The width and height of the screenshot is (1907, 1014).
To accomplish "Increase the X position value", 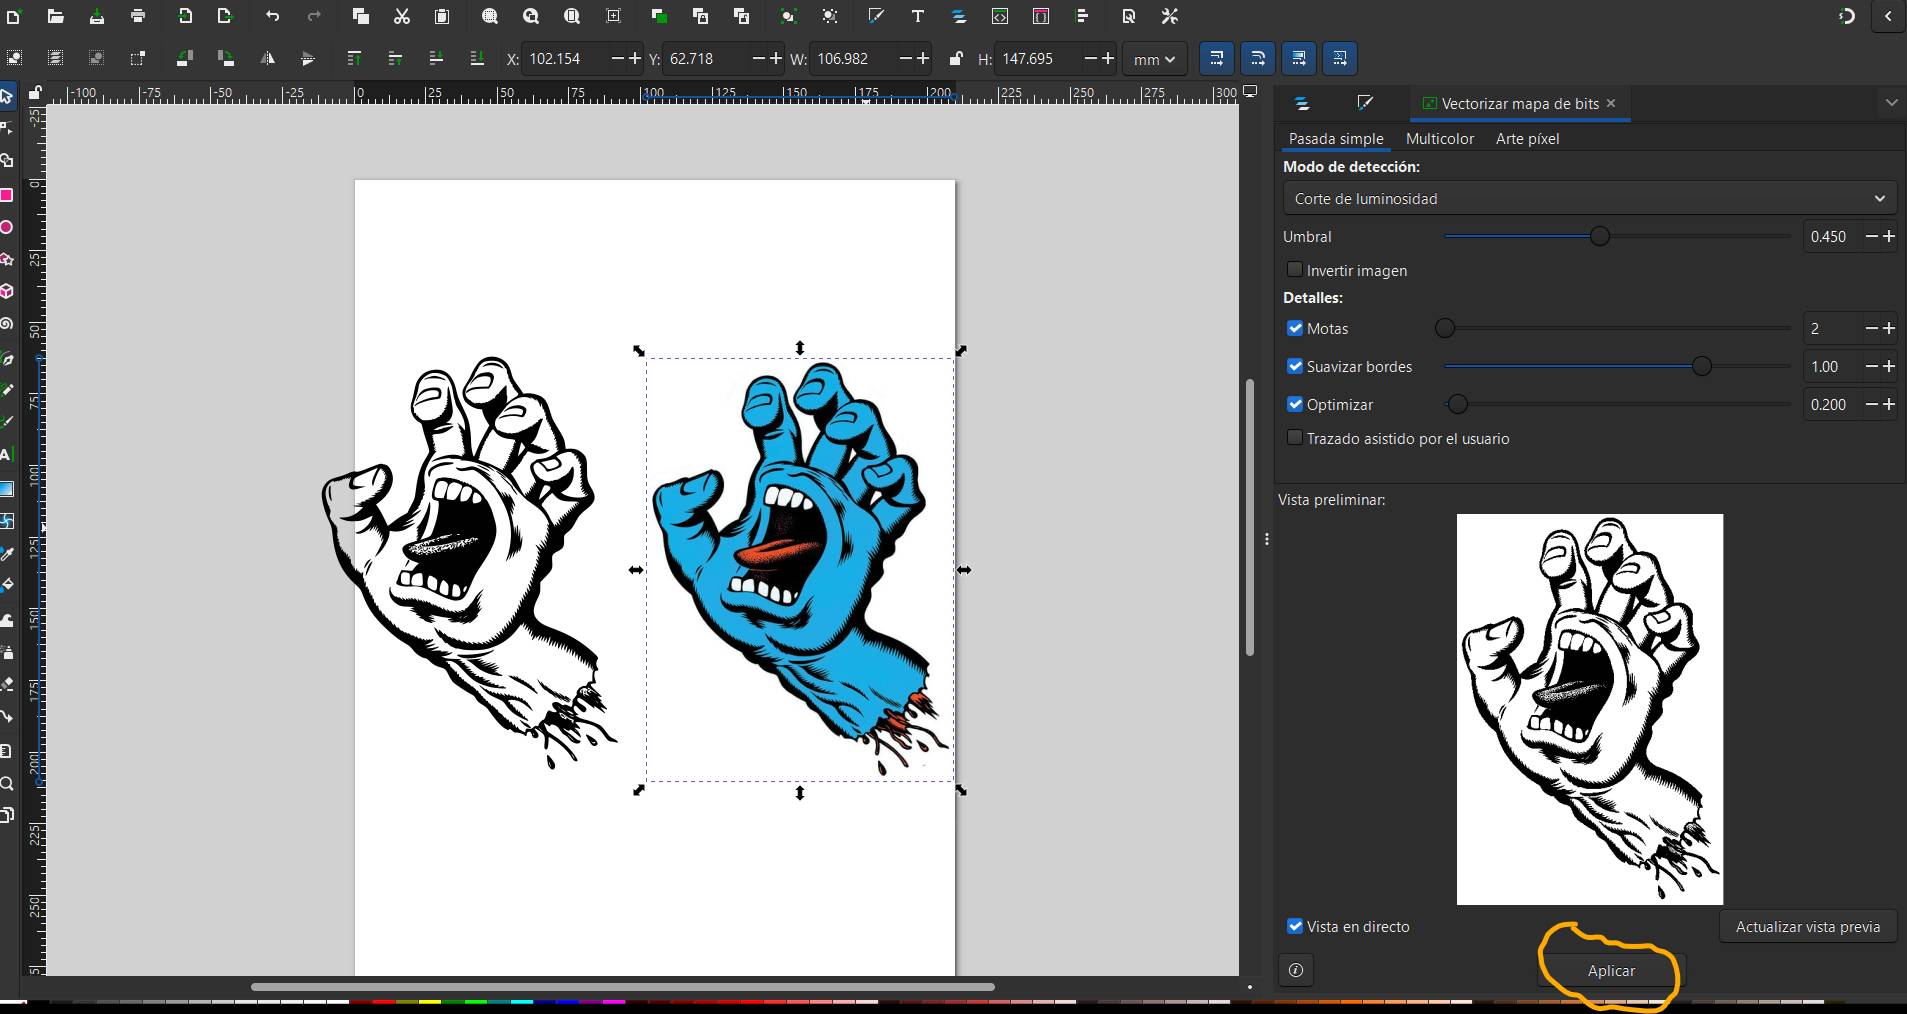I will [634, 59].
